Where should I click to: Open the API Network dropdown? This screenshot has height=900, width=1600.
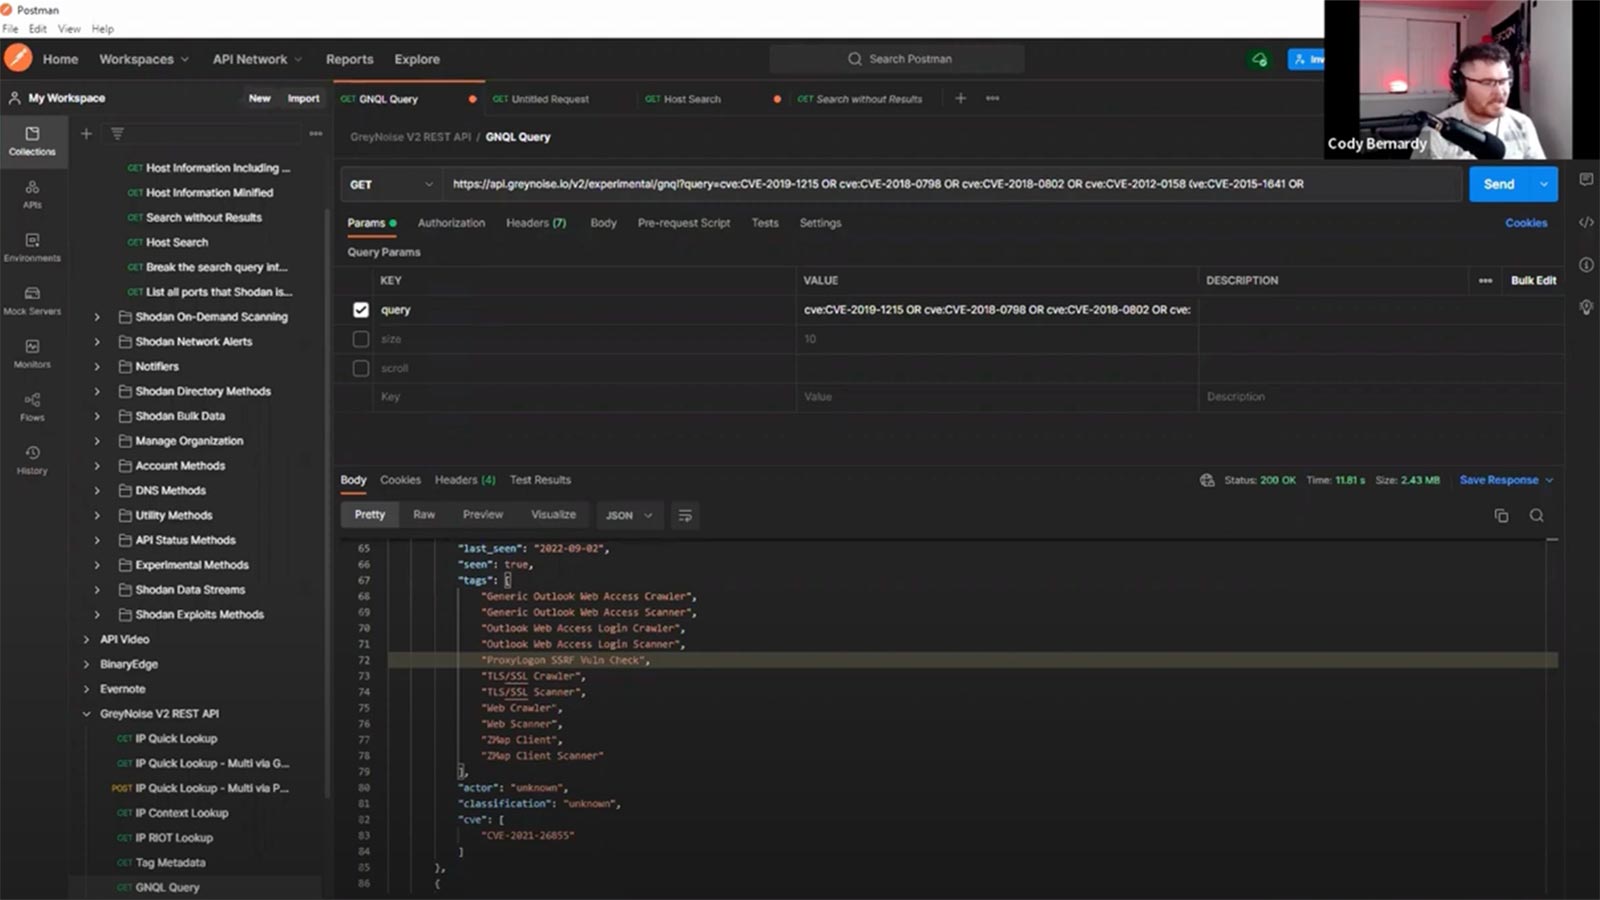point(257,59)
